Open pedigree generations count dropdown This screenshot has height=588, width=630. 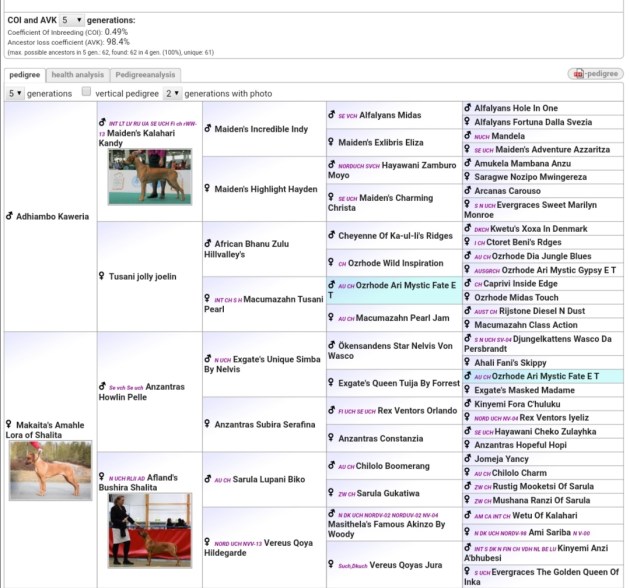click(x=14, y=93)
